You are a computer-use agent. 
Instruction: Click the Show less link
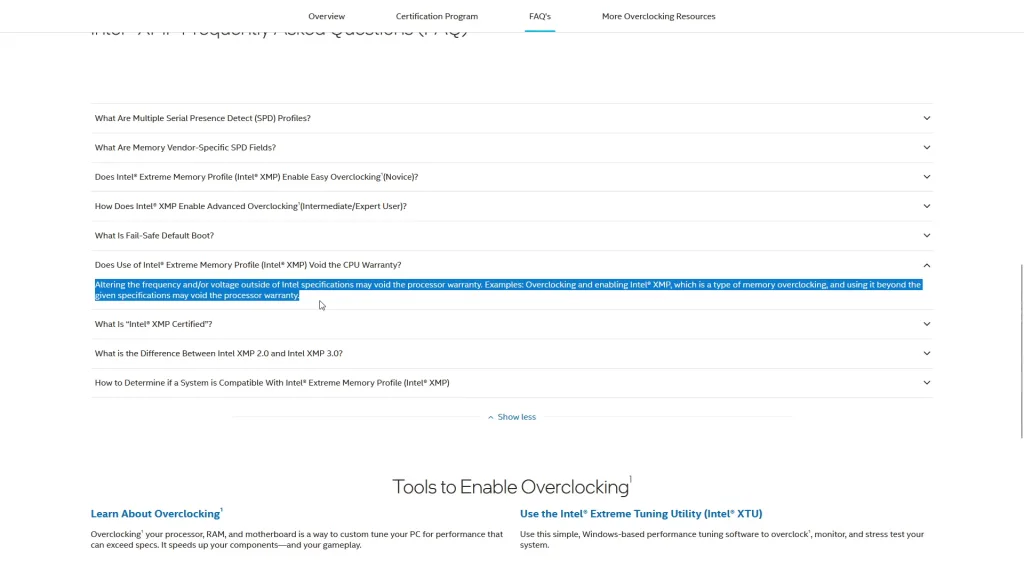tap(512, 417)
